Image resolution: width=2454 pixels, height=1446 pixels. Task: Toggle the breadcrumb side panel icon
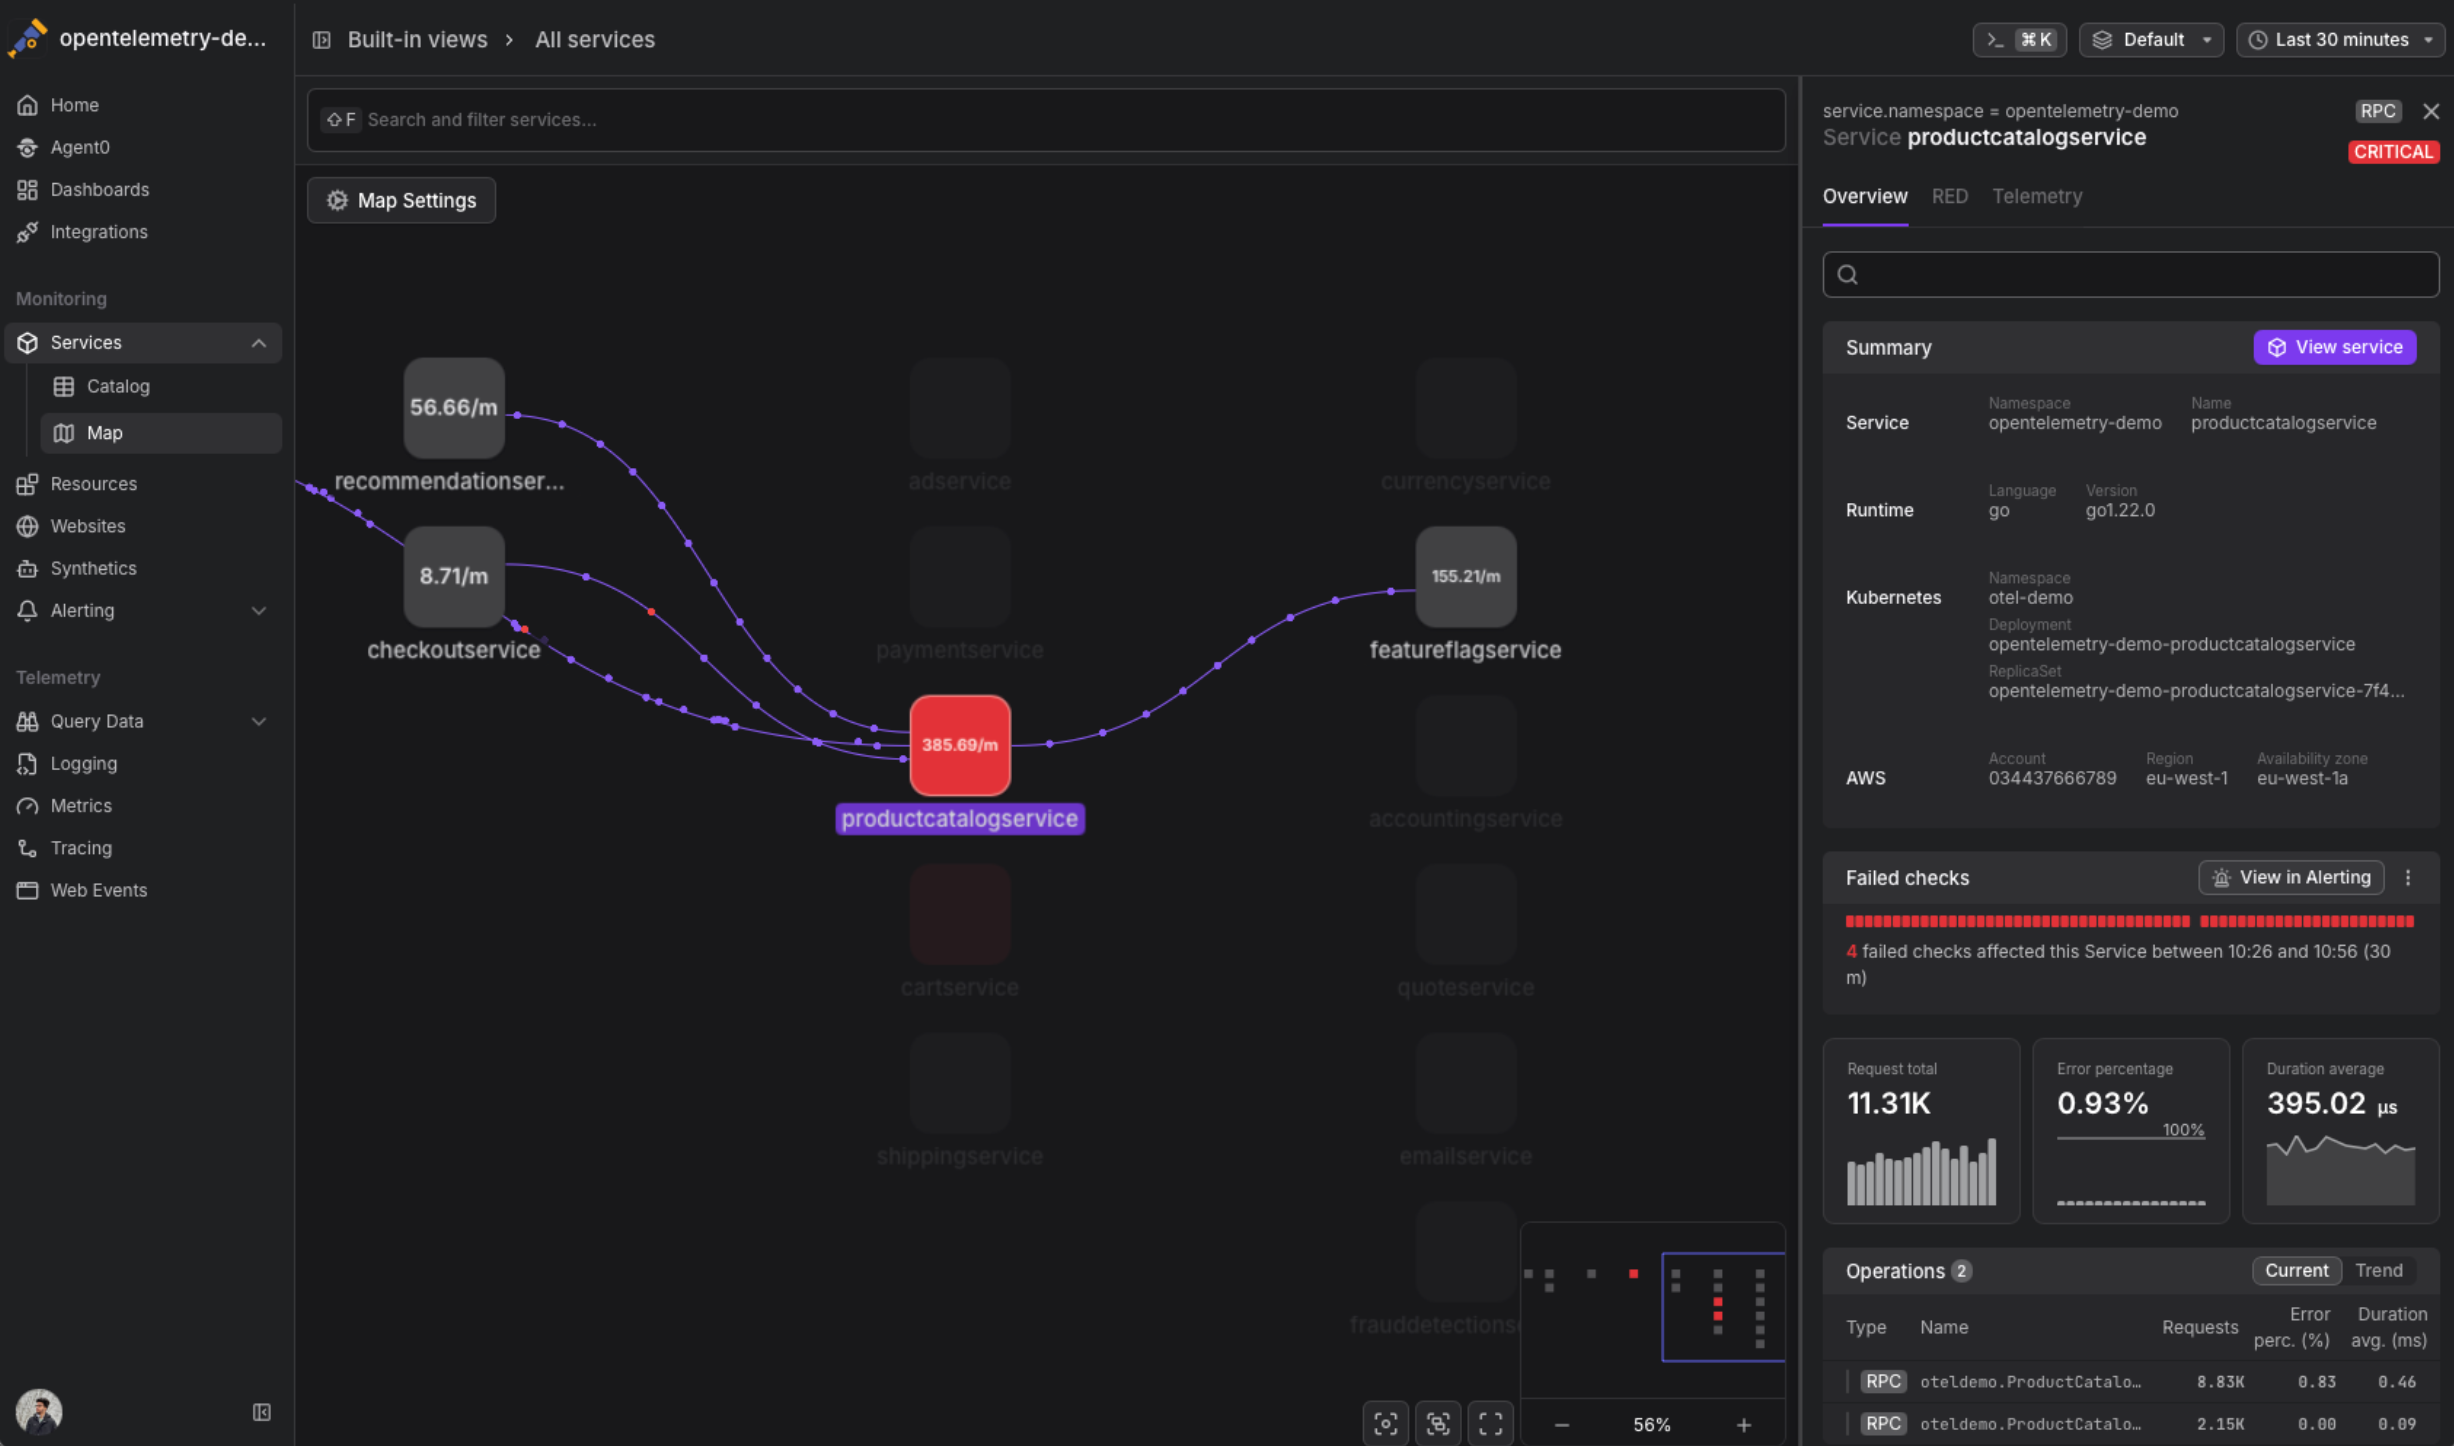click(x=321, y=40)
